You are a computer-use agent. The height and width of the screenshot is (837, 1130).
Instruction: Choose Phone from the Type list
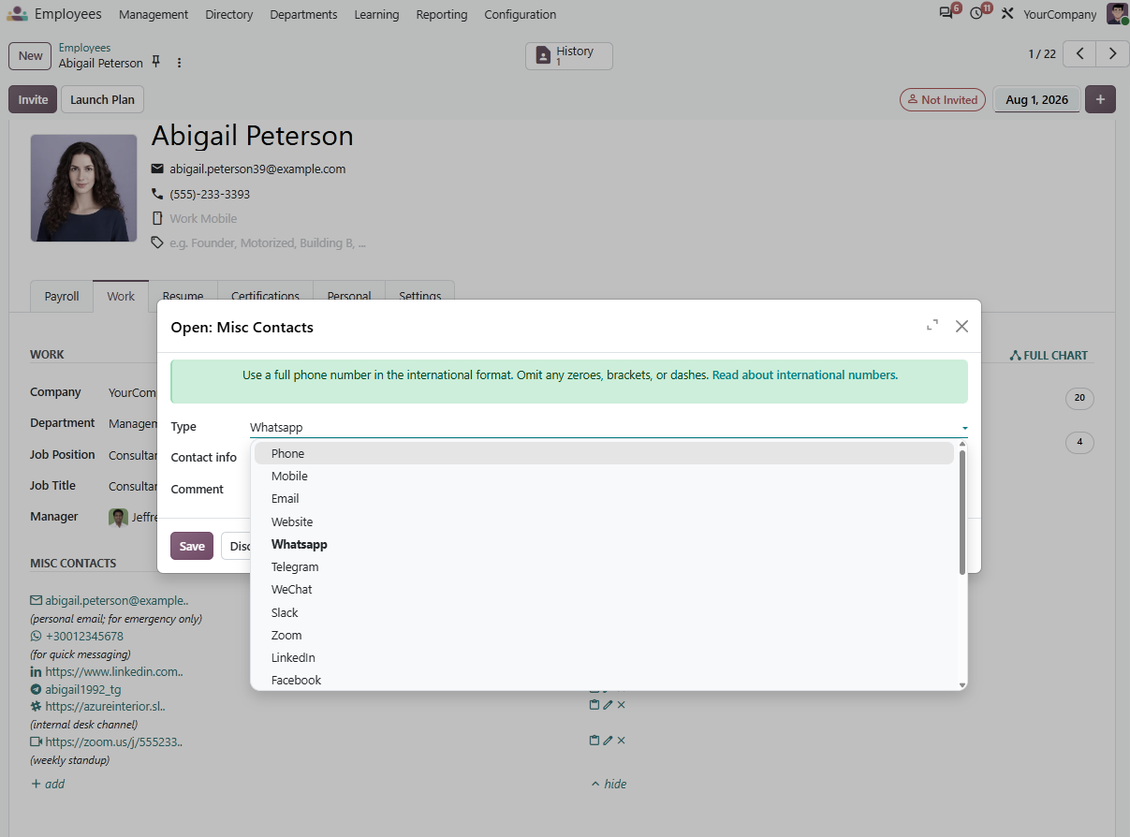click(x=604, y=453)
